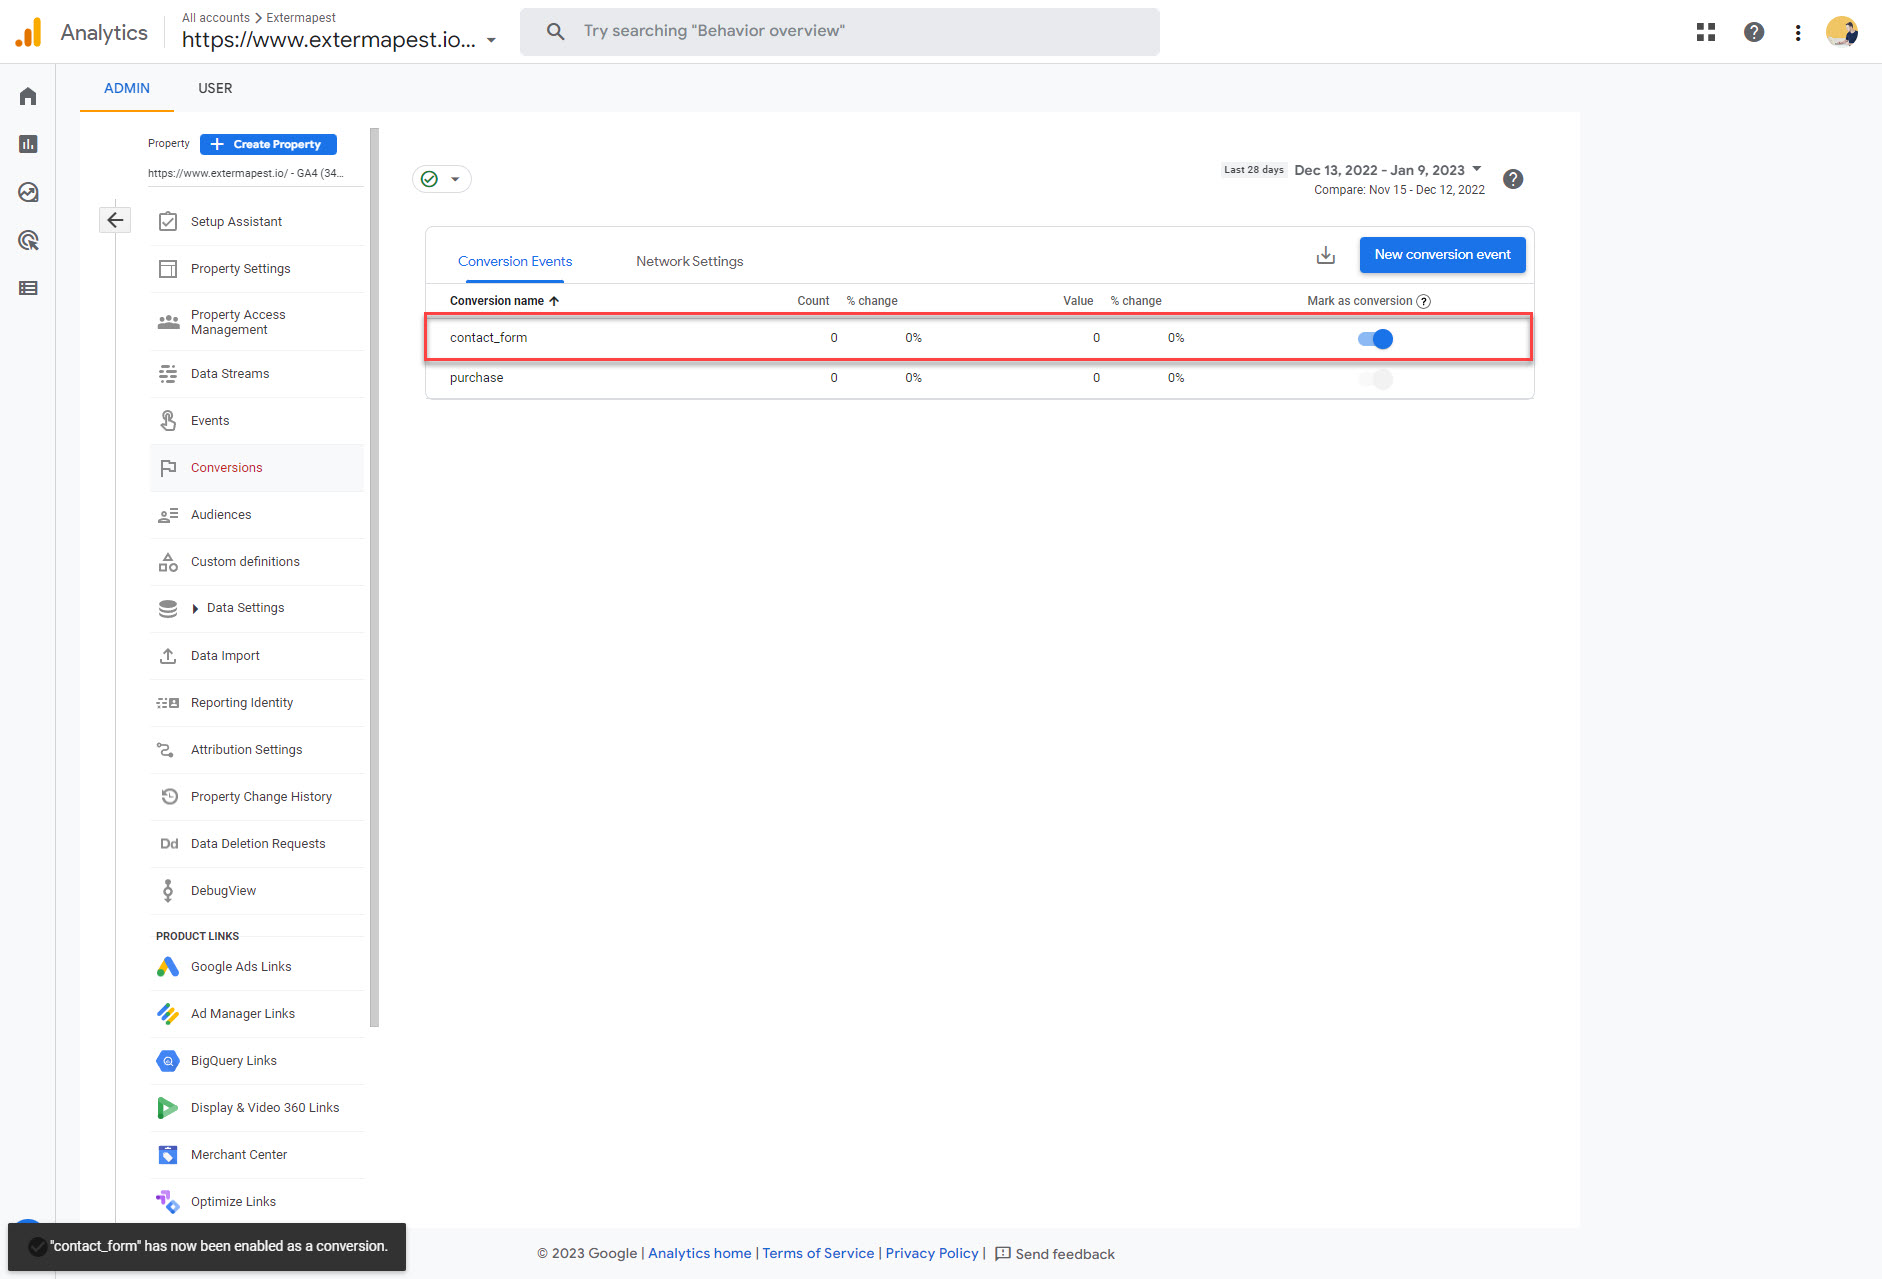Click the Home icon in left sidebar
This screenshot has height=1279, width=1882.
coord(28,96)
